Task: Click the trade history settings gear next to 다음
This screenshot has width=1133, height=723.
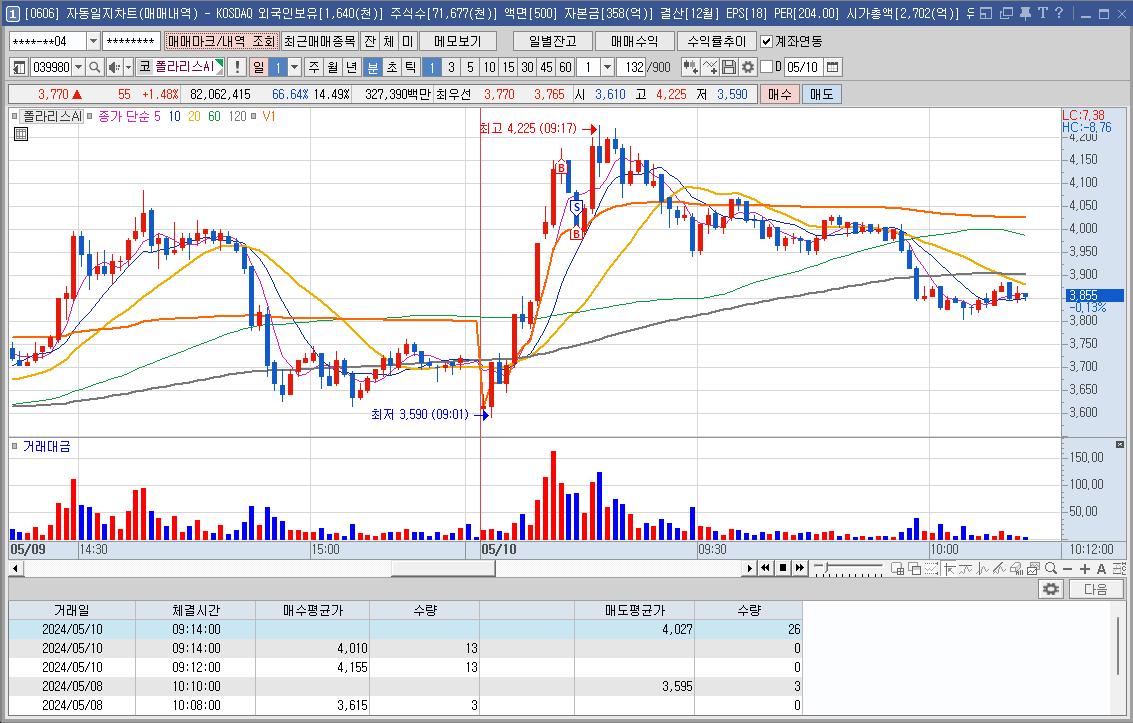Action: (1051, 589)
